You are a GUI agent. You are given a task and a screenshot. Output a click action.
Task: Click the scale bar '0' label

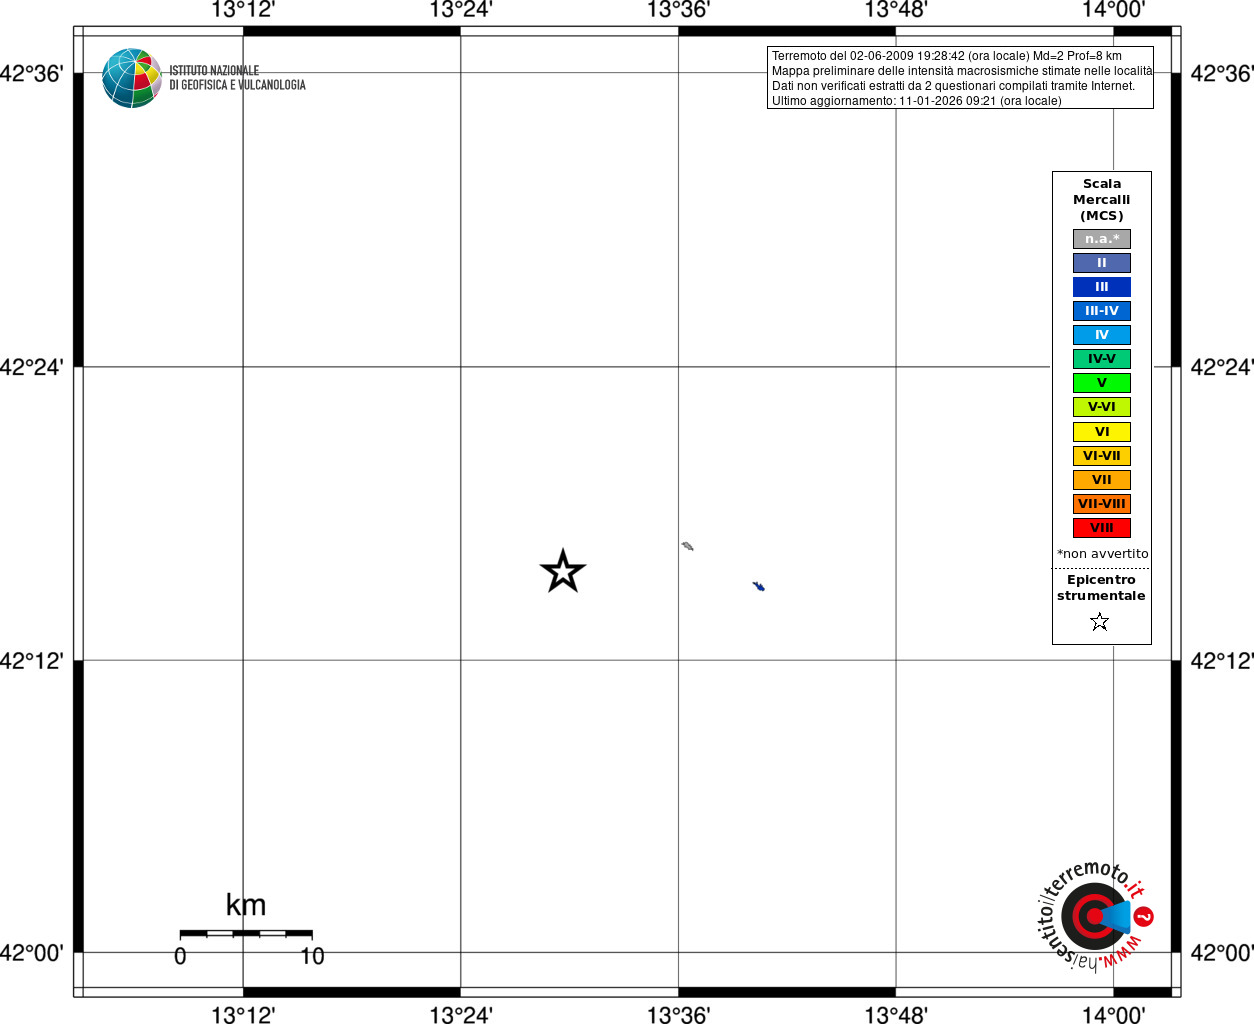coord(180,957)
